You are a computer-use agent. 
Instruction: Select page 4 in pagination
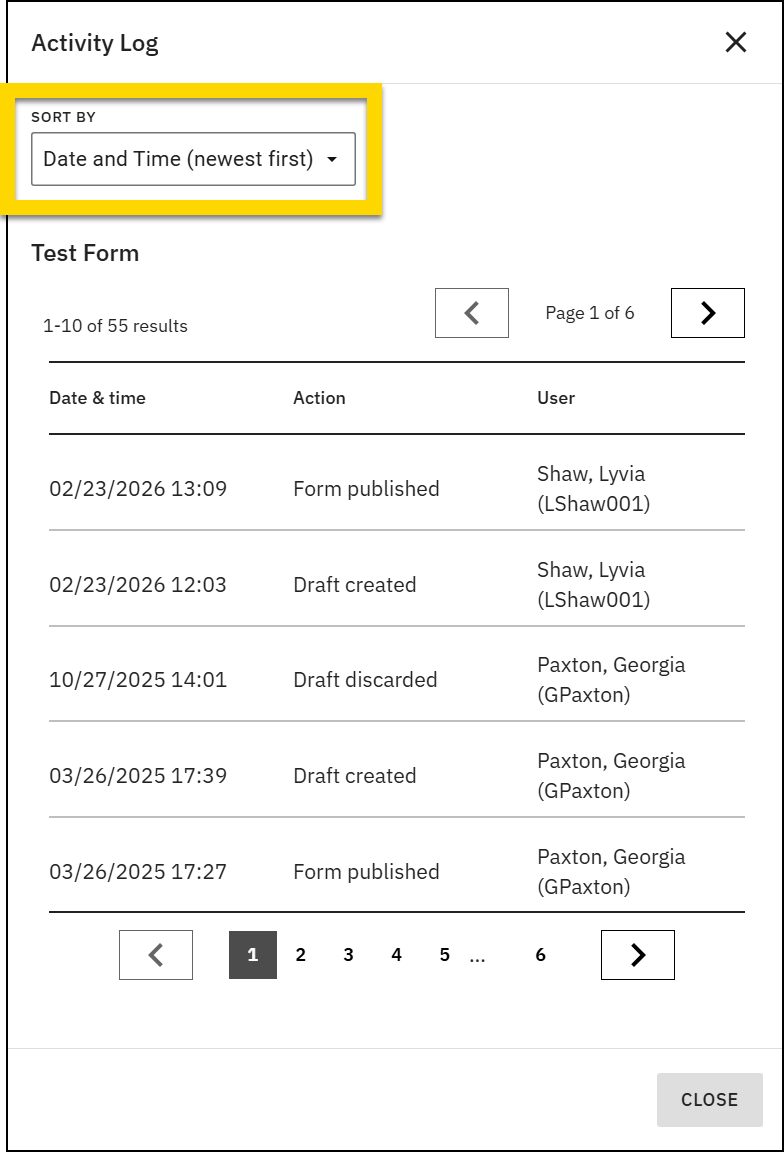[x=396, y=954]
